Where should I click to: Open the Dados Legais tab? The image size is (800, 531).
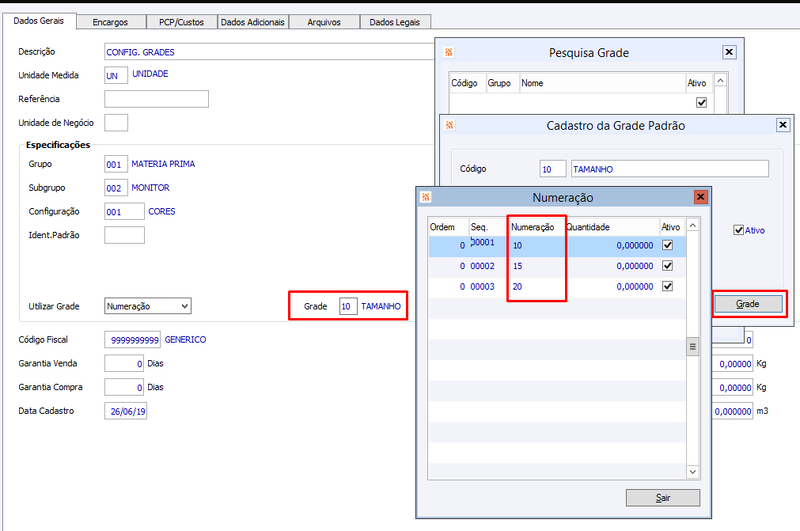[x=395, y=22]
